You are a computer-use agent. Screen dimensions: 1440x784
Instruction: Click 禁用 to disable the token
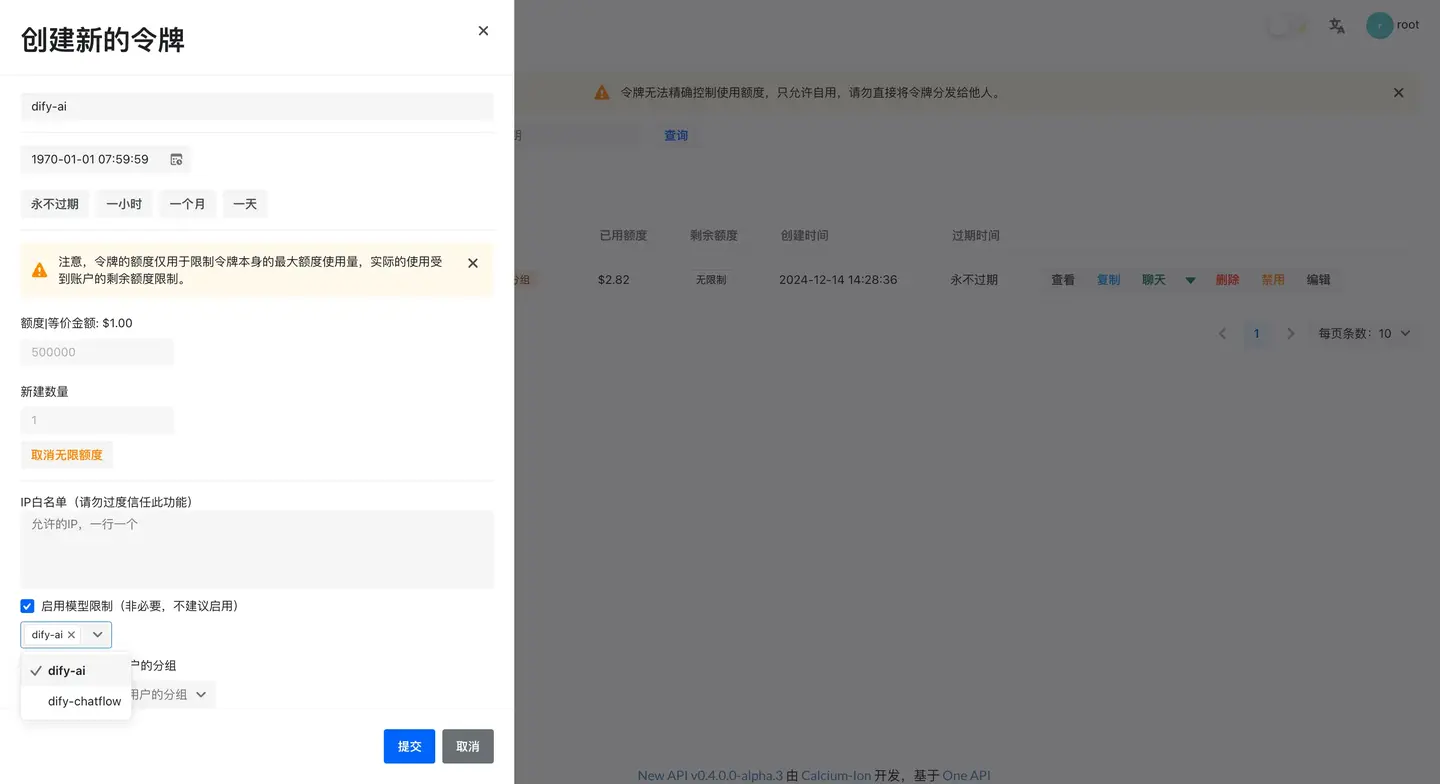pos(1273,280)
